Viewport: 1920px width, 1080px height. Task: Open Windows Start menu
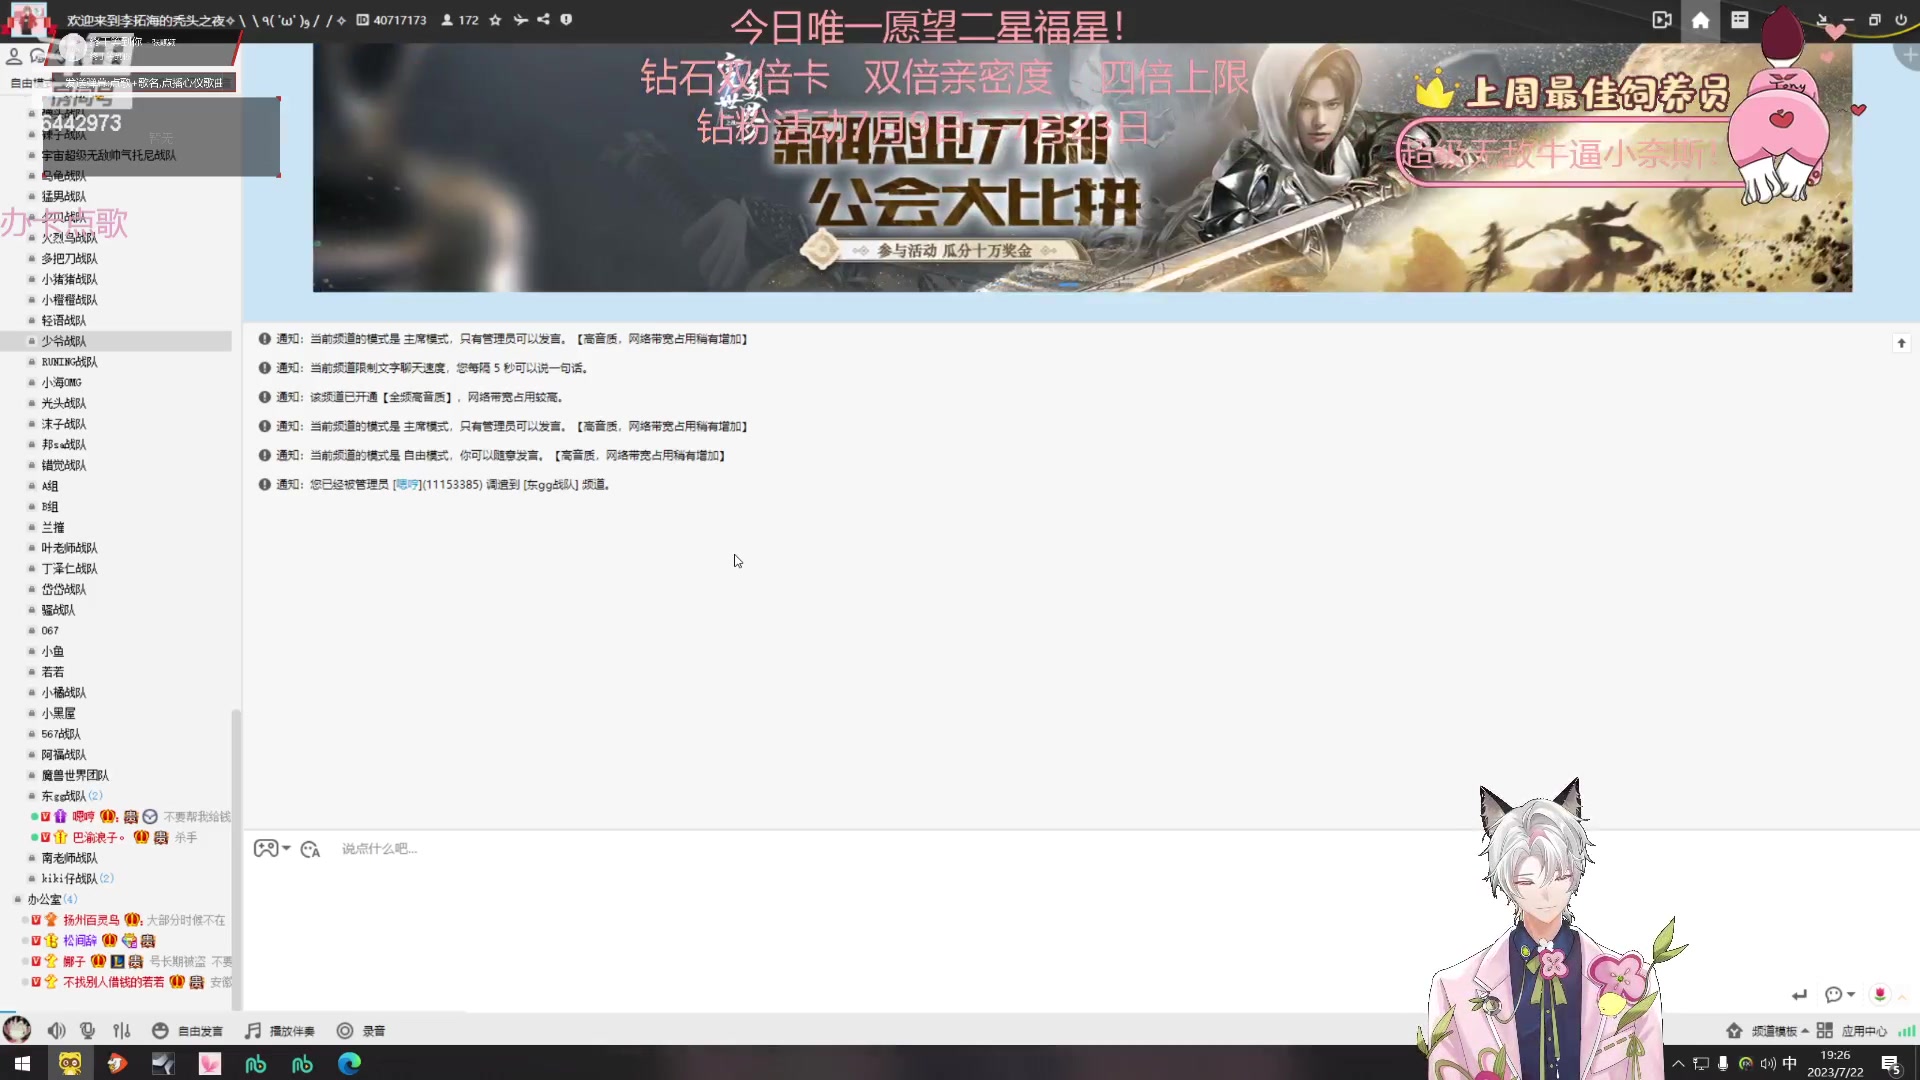[22, 1063]
